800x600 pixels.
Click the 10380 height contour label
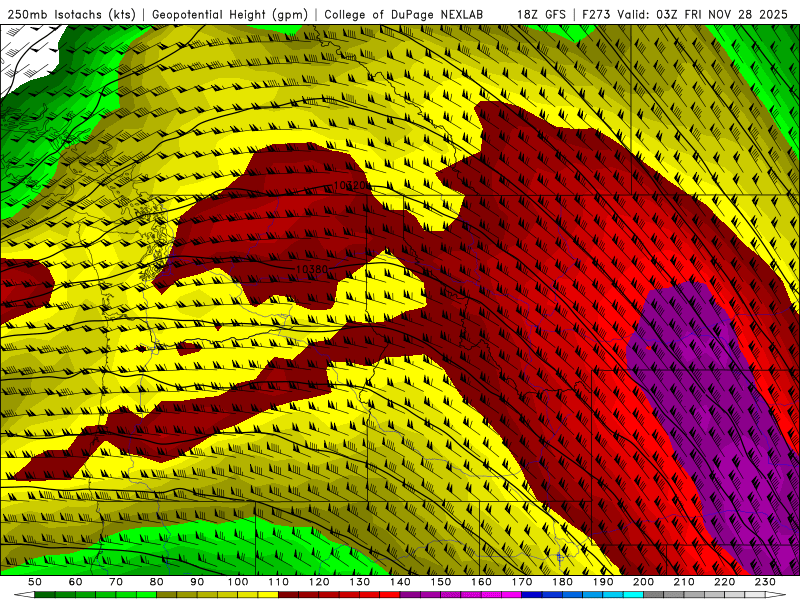coord(312,268)
